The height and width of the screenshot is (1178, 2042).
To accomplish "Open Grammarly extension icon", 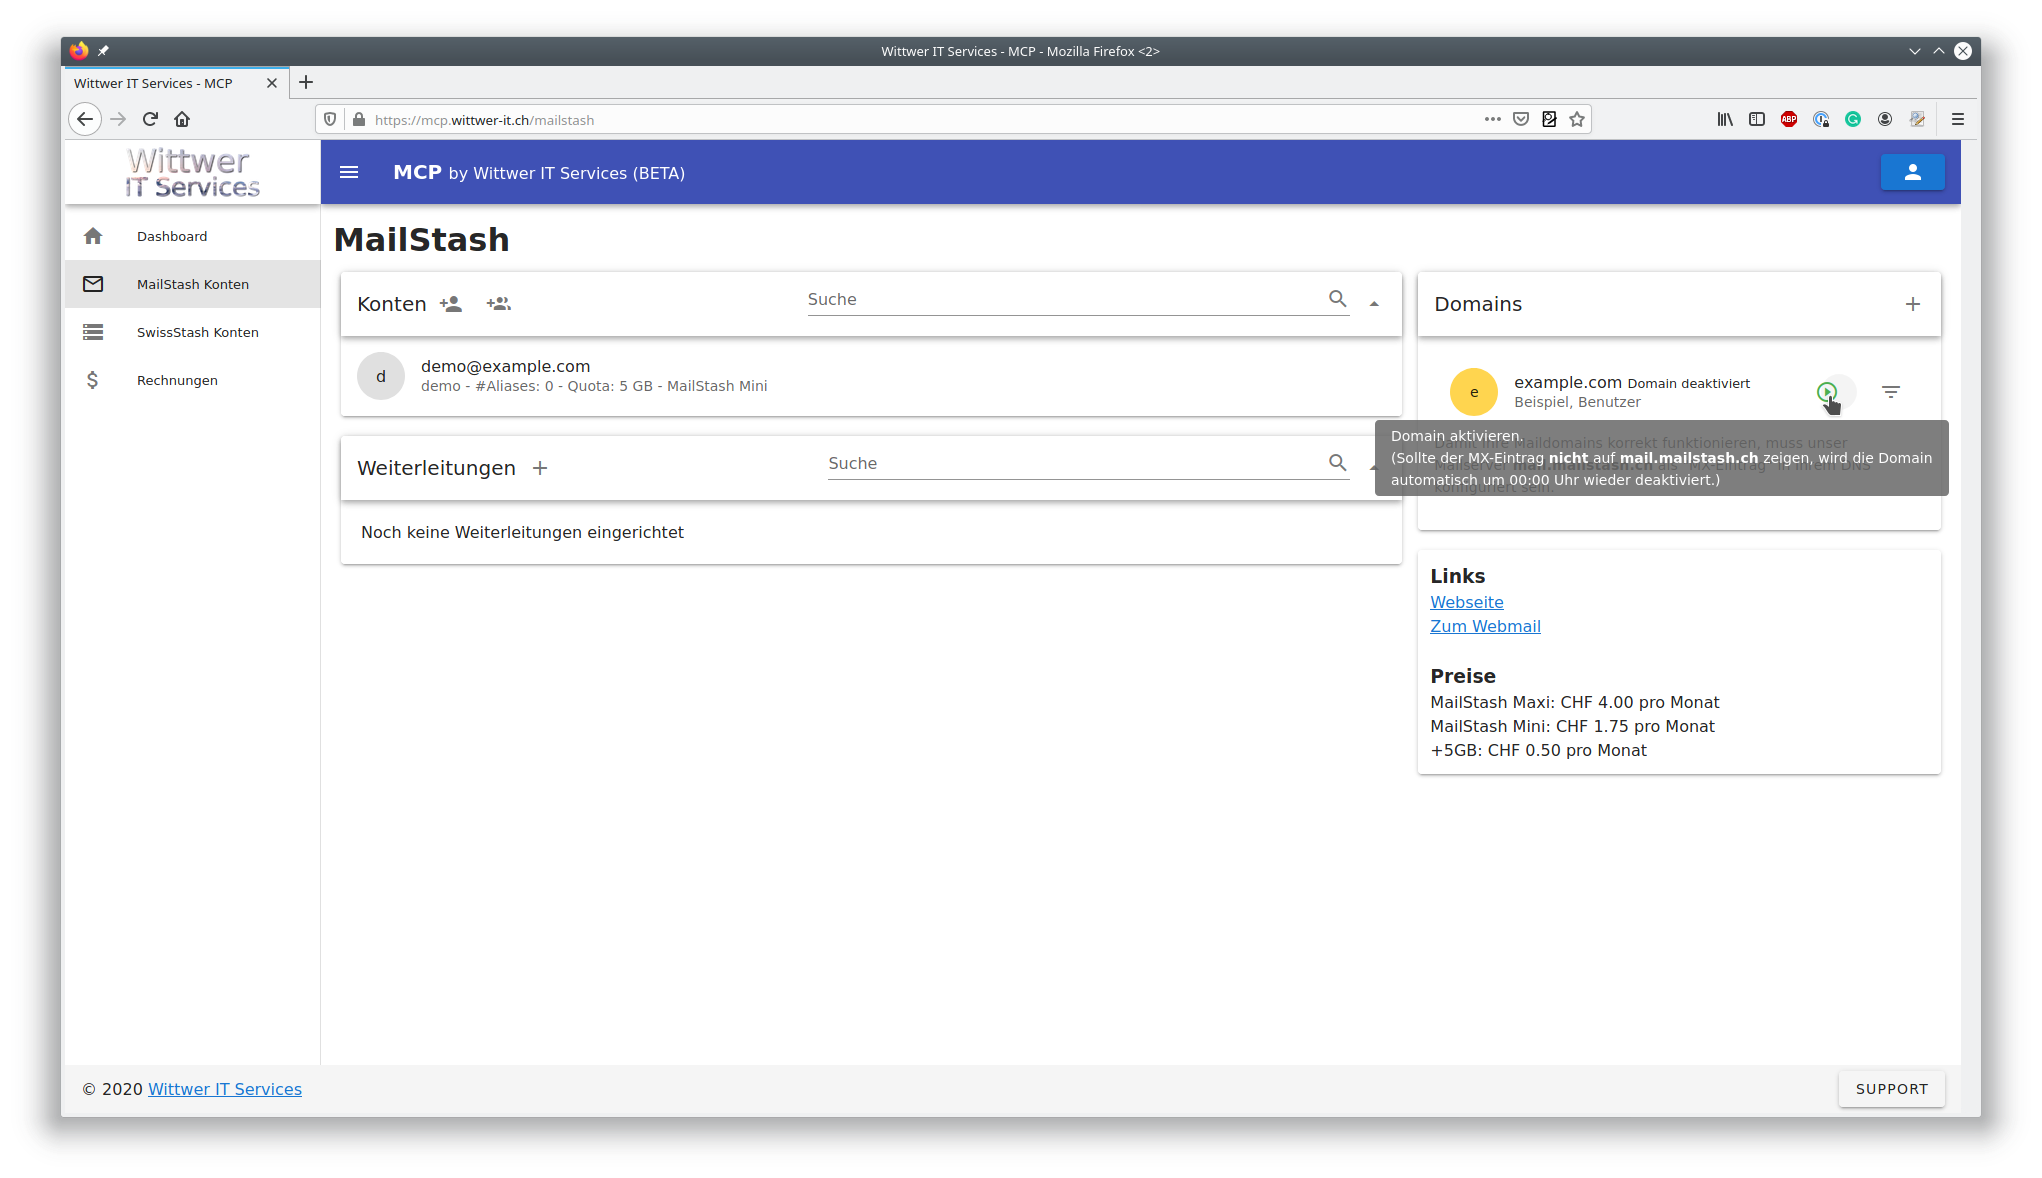I will click(x=1853, y=119).
